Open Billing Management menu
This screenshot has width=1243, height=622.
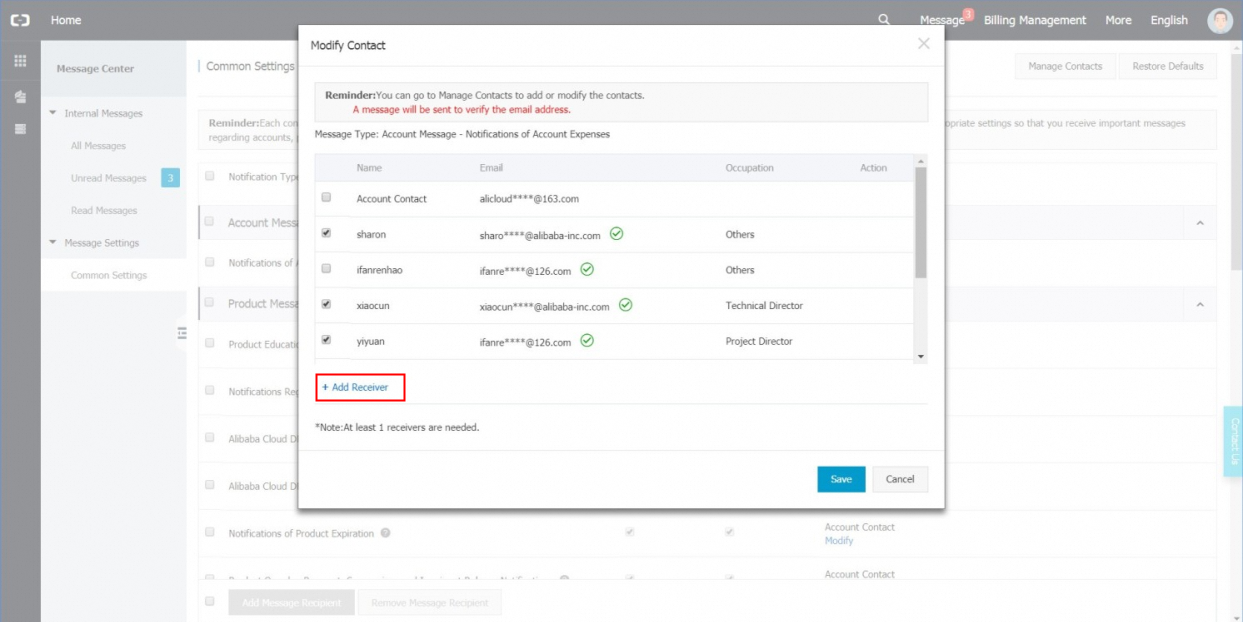[1034, 20]
